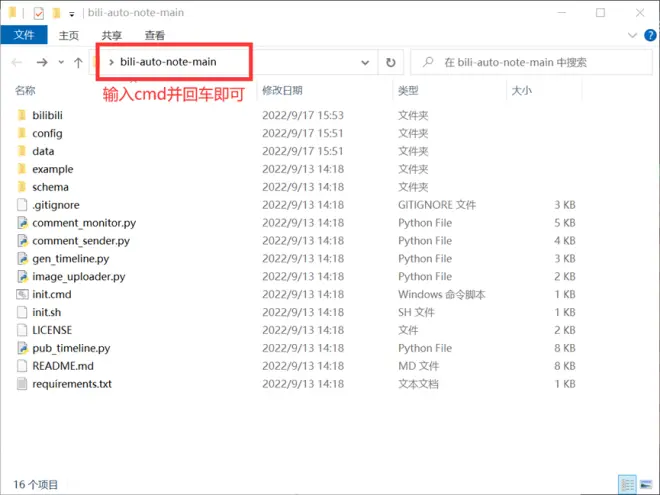Click the Windows 命令脚本 type cell
Viewport: 660px width, 495px height.
point(442,294)
